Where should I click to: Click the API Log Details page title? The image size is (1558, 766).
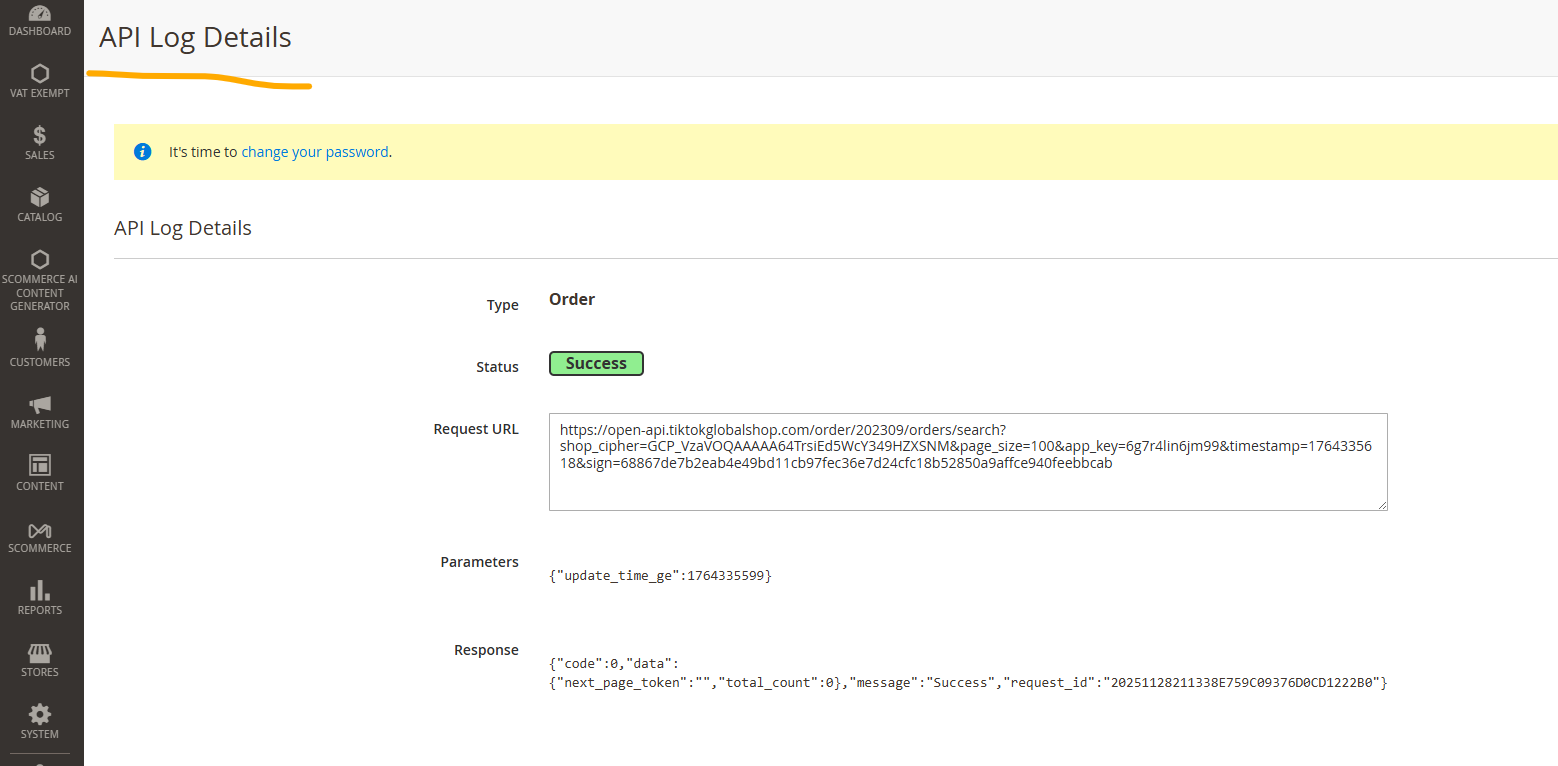[195, 38]
